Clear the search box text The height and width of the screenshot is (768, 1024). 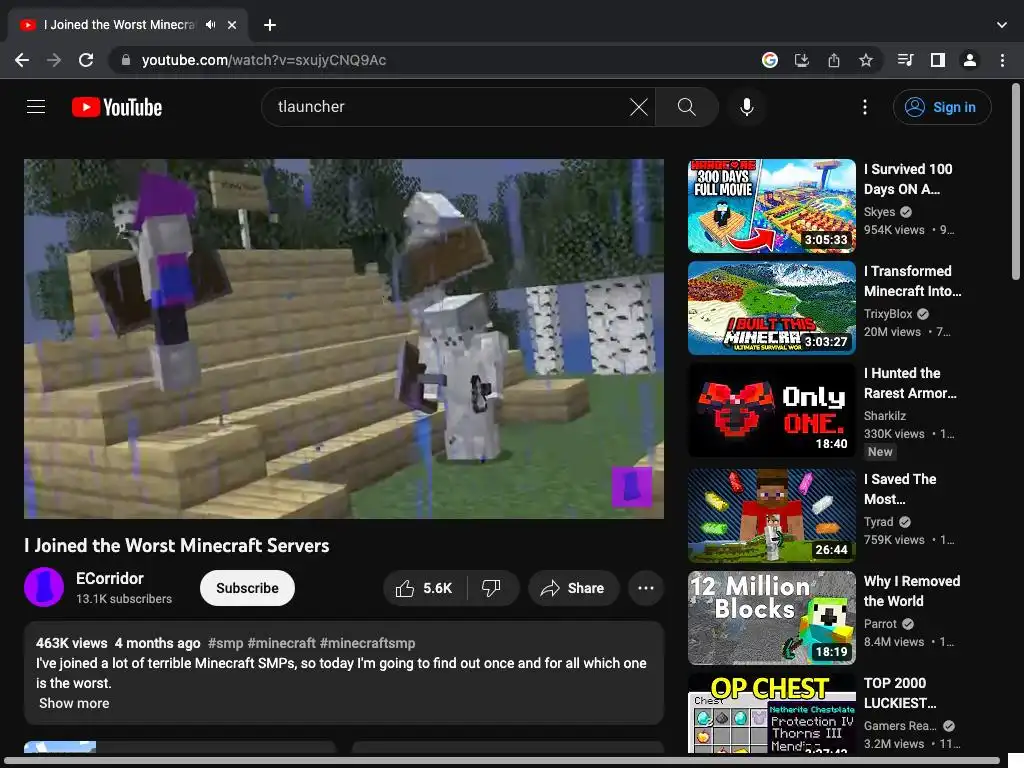pos(639,106)
